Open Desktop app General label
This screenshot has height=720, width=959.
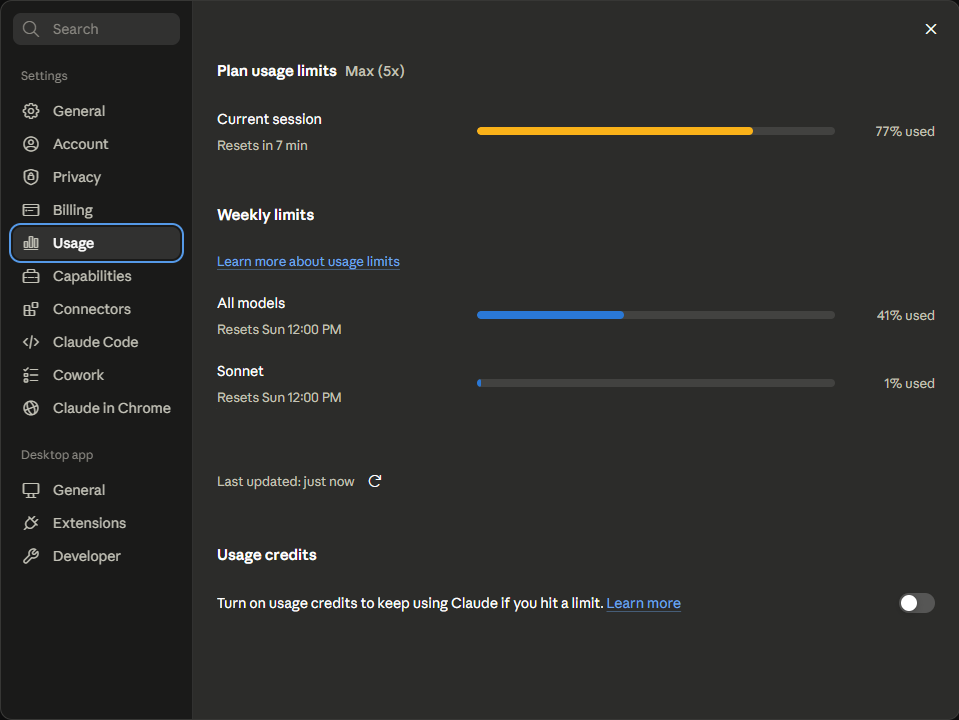pyautogui.click(x=79, y=490)
